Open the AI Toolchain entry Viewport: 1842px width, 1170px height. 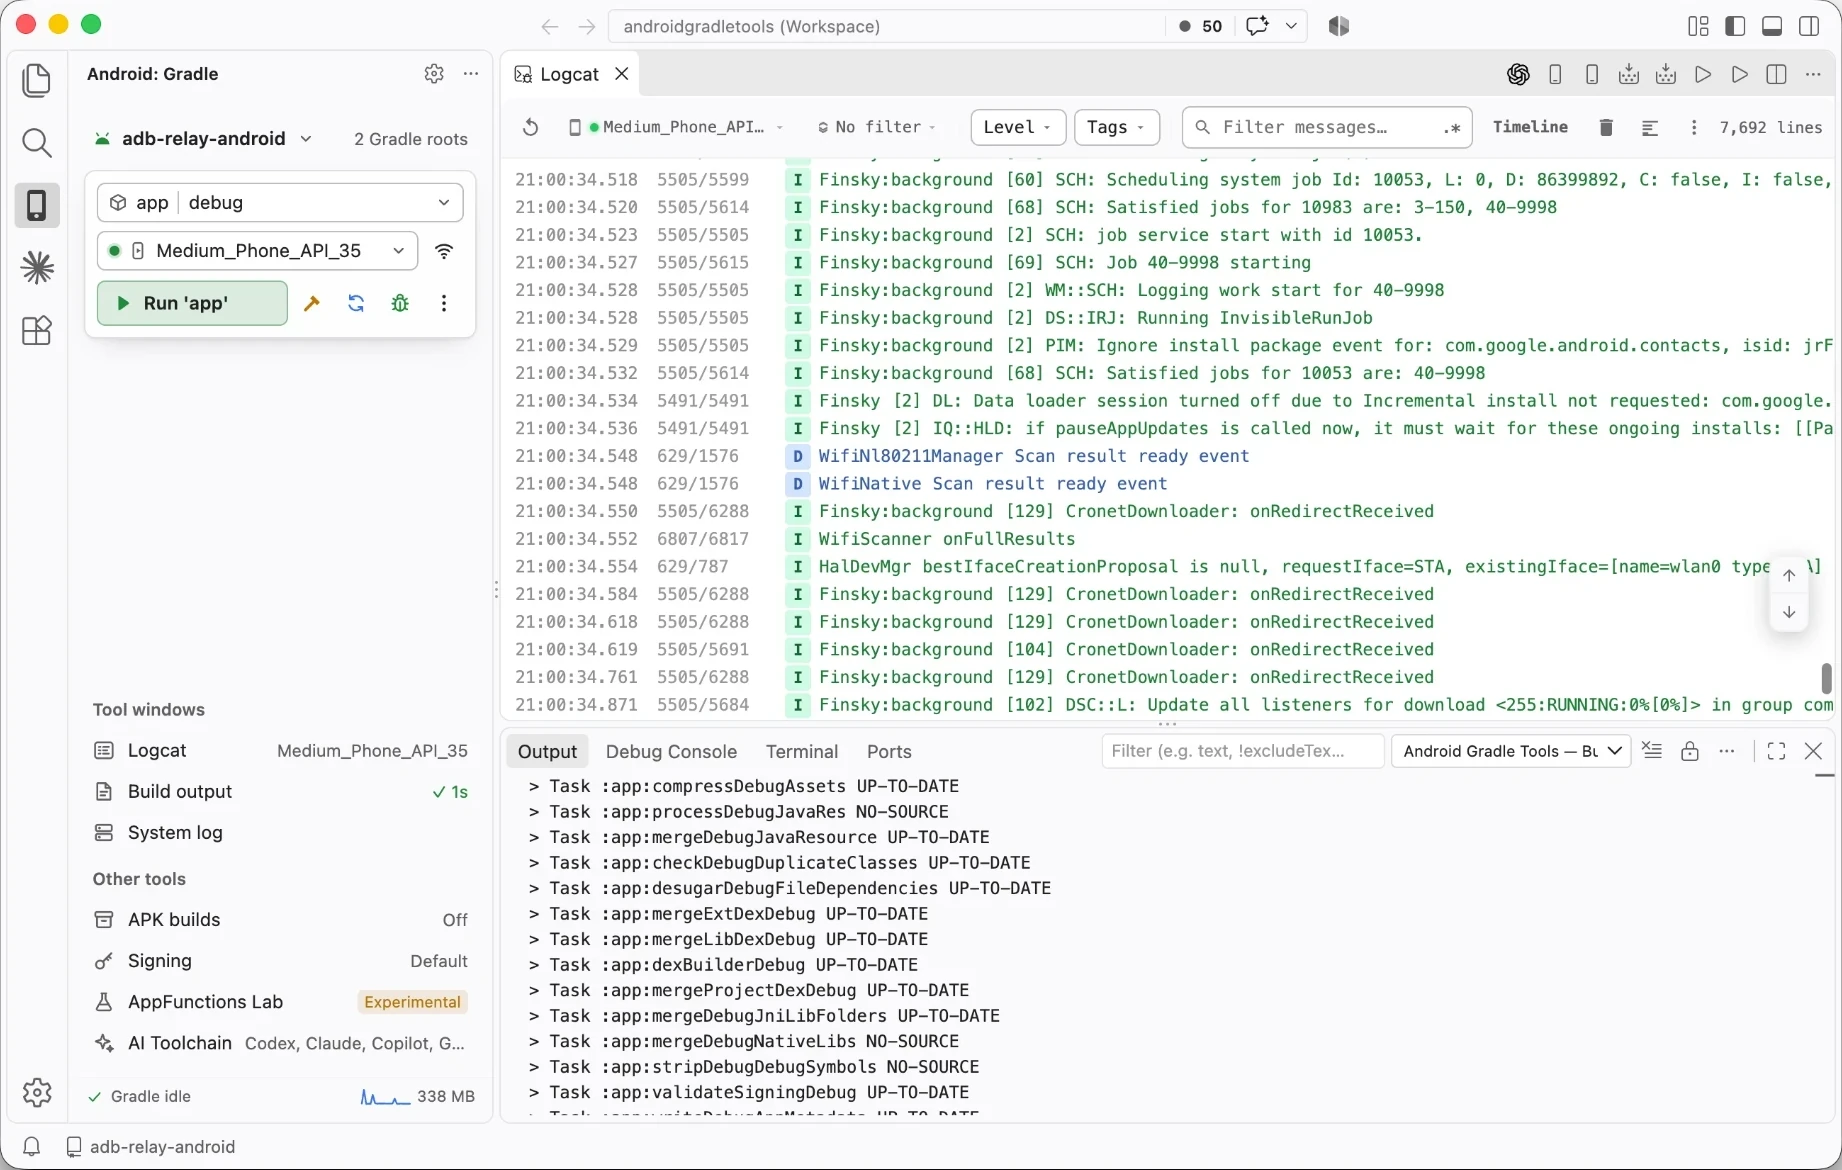(x=280, y=1043)
